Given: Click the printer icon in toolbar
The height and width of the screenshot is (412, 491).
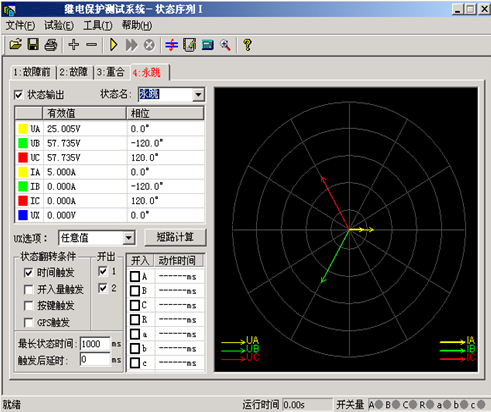Looking at the screenshot, I should point(51,45).
